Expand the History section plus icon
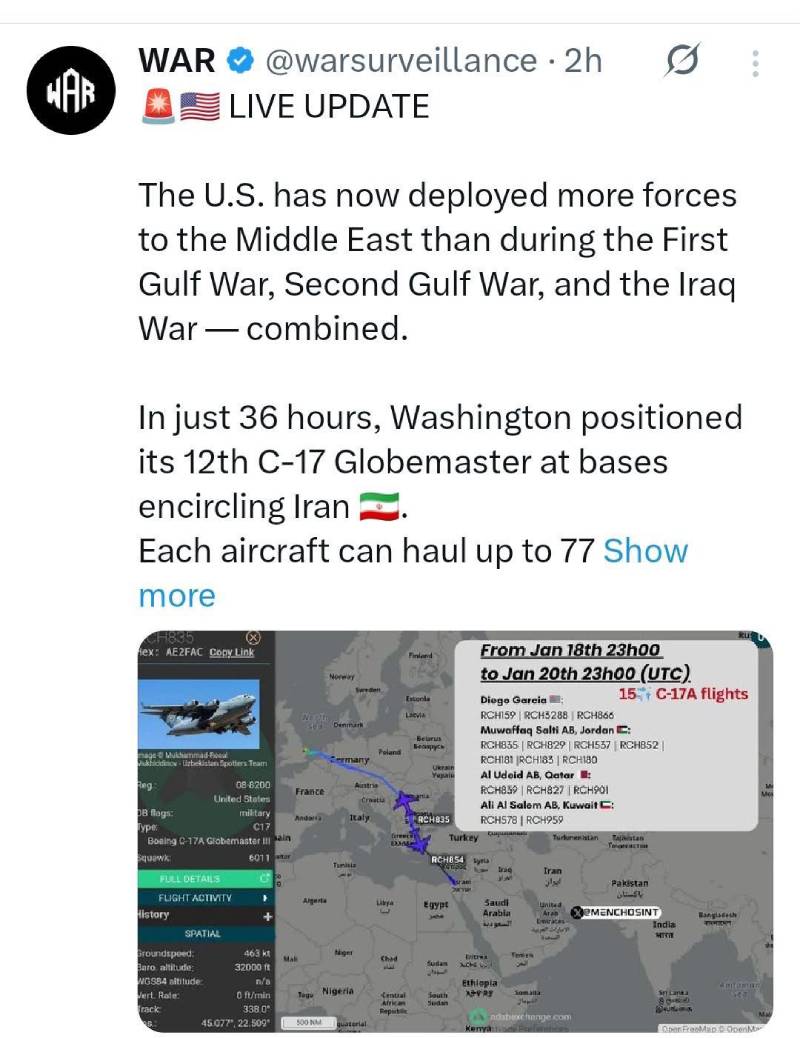Image resolution: width=800 pixels, height=1038 pixels. pos(267,915)
